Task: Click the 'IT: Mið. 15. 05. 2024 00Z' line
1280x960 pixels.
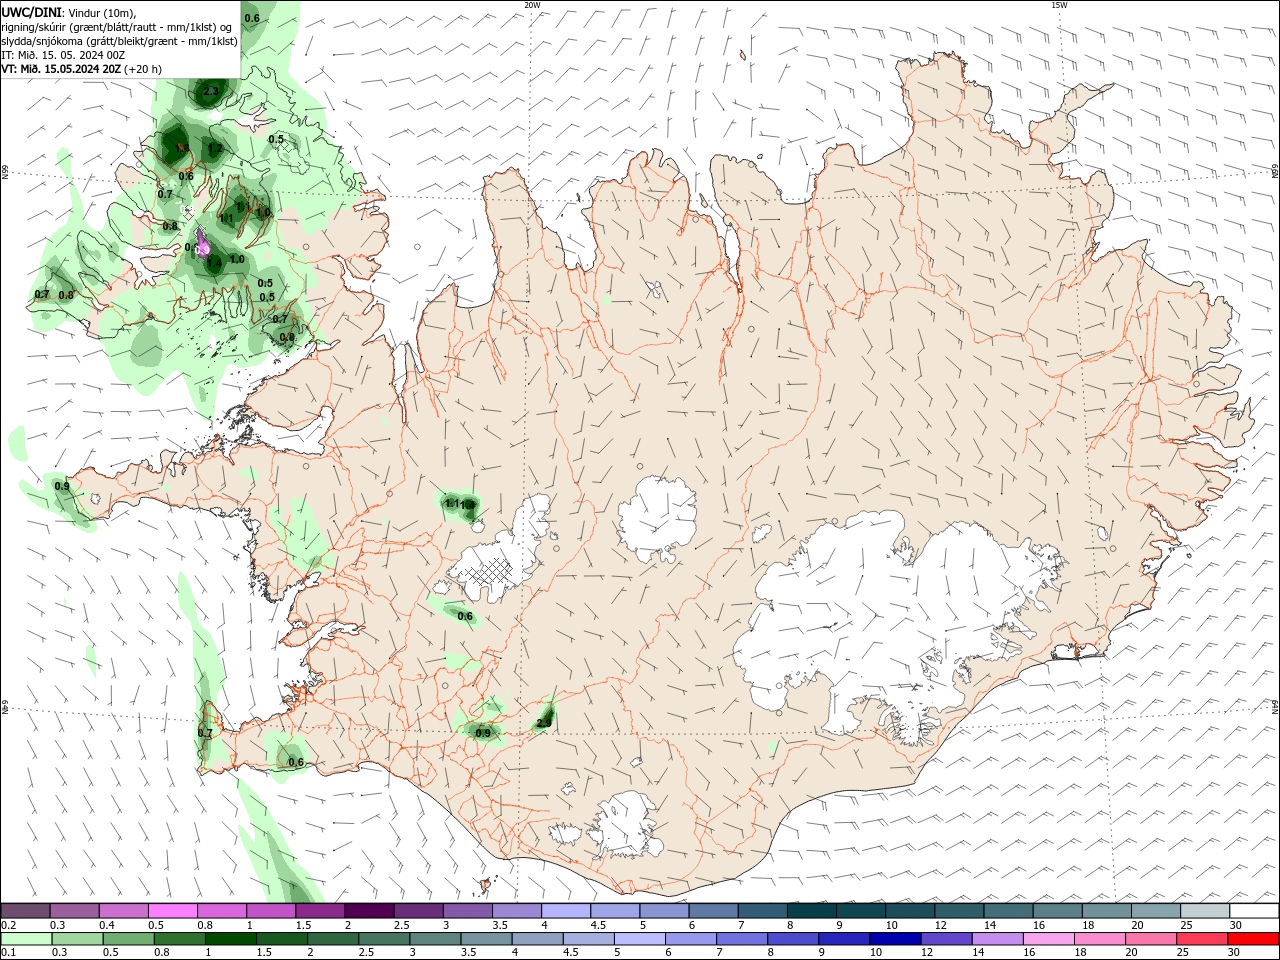Action: click(63, 55)
